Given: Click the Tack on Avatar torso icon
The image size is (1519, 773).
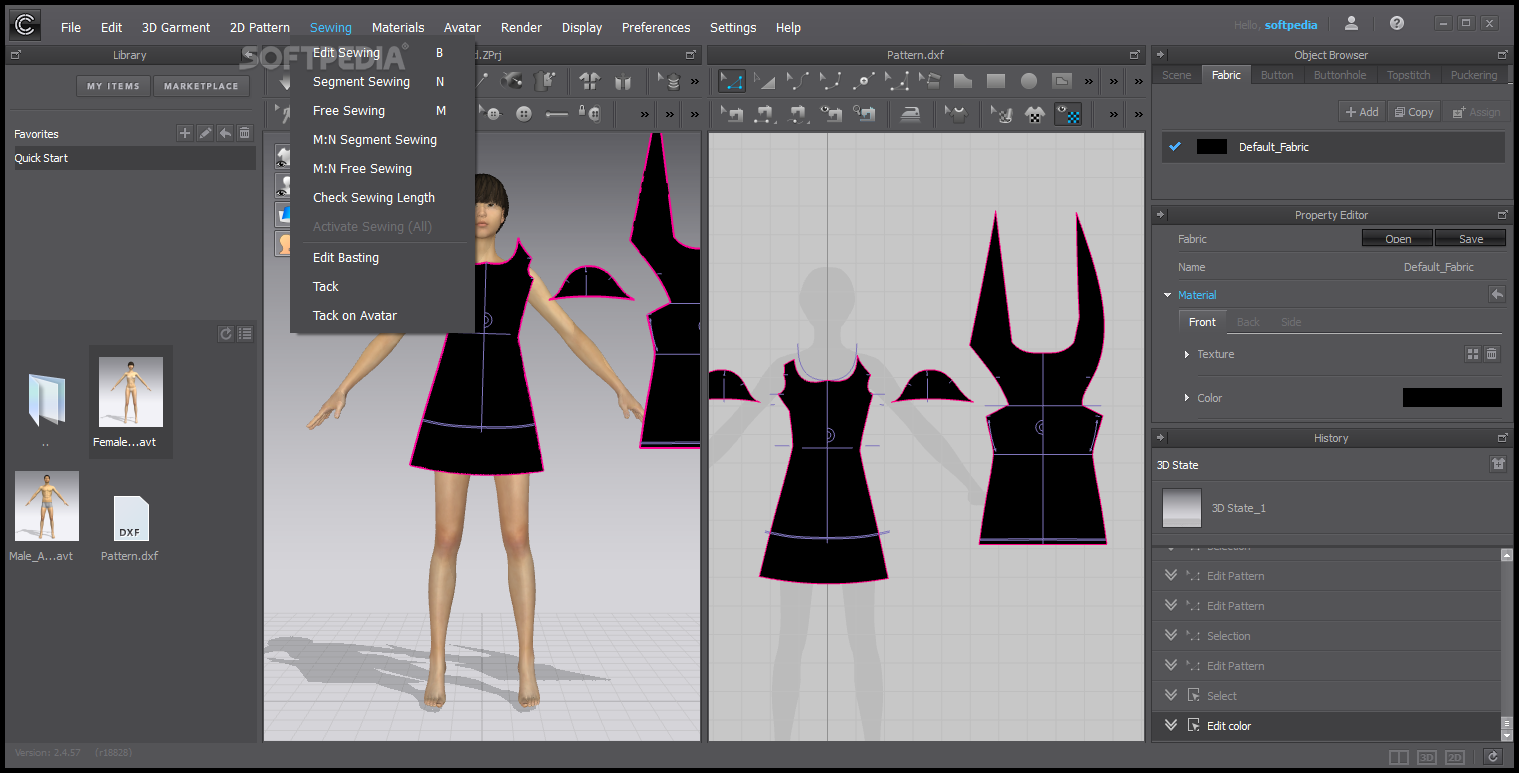Looking at the screenshot, I should coord(544,80).
